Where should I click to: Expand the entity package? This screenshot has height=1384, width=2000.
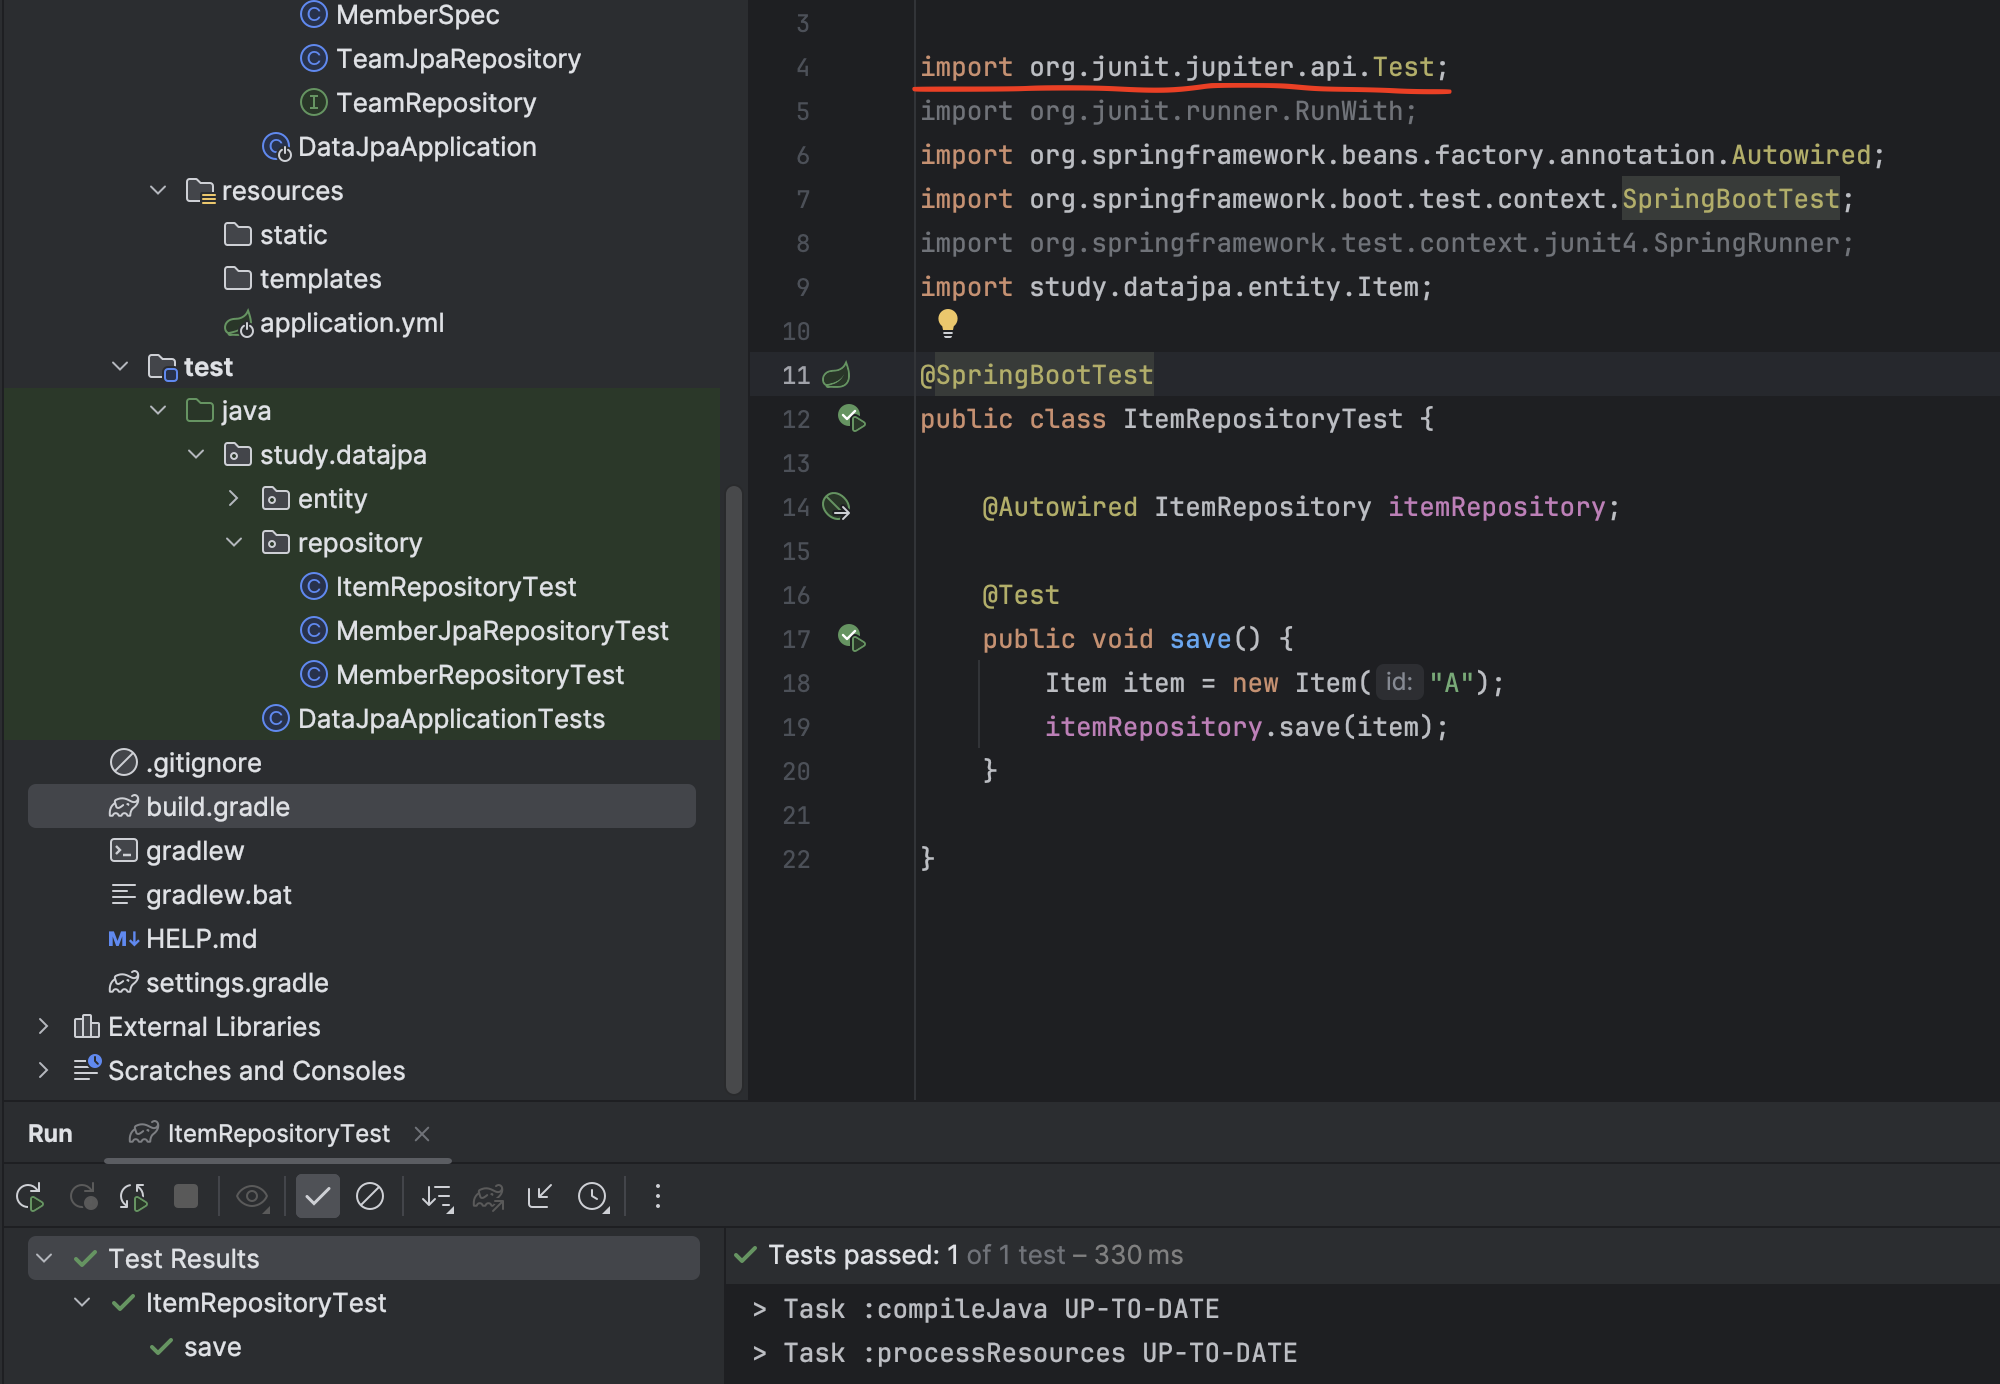point(234,498)
